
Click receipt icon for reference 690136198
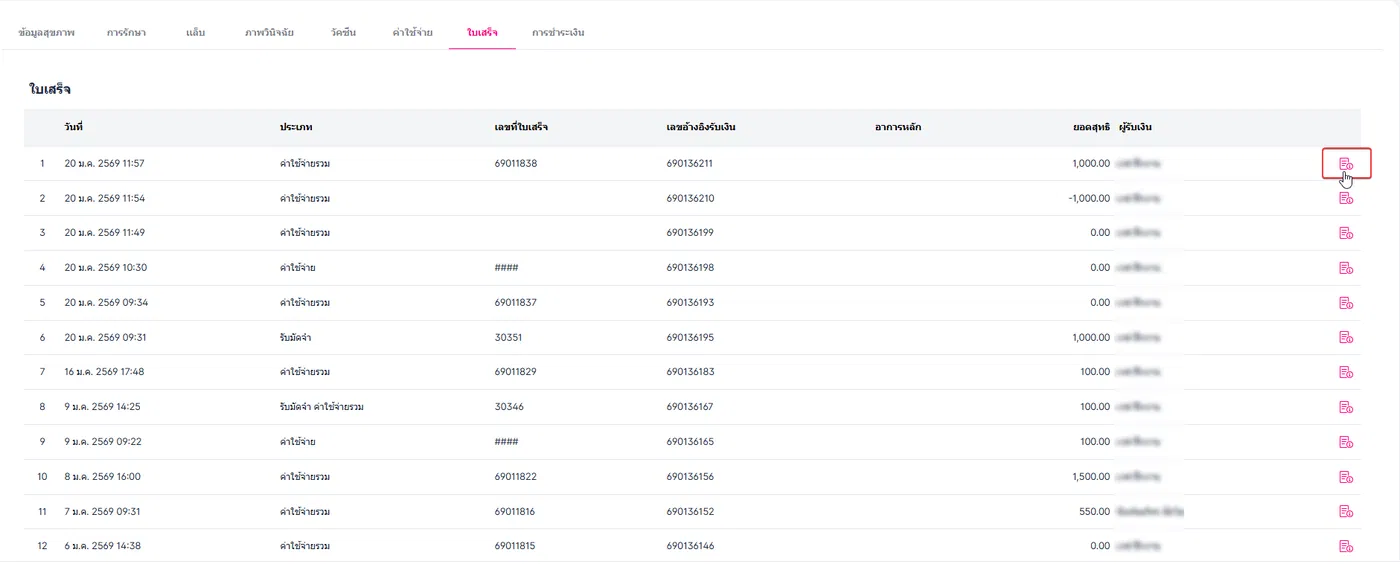pos(1346,268)
